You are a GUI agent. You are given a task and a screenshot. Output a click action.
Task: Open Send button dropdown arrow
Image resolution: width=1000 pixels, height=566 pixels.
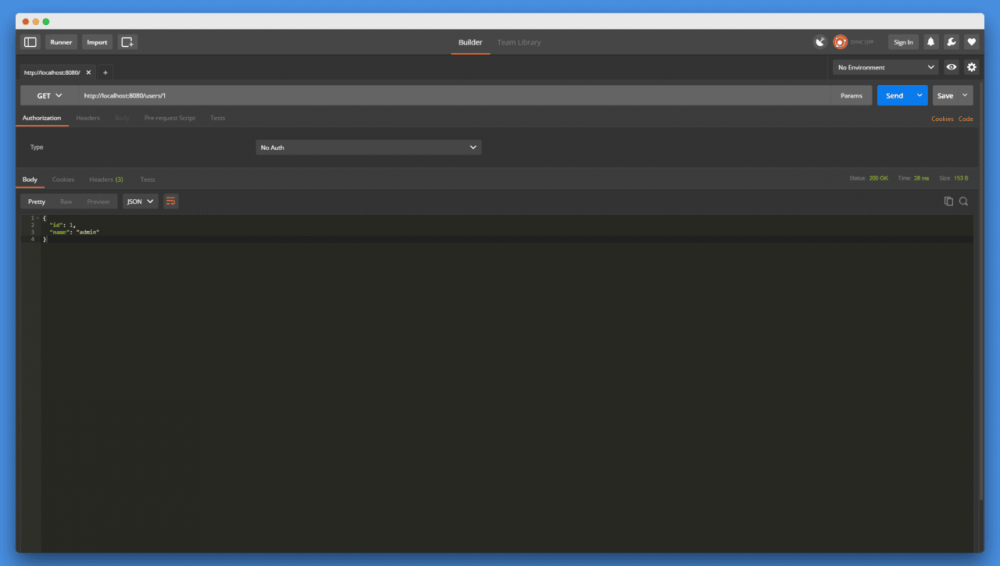919,96
